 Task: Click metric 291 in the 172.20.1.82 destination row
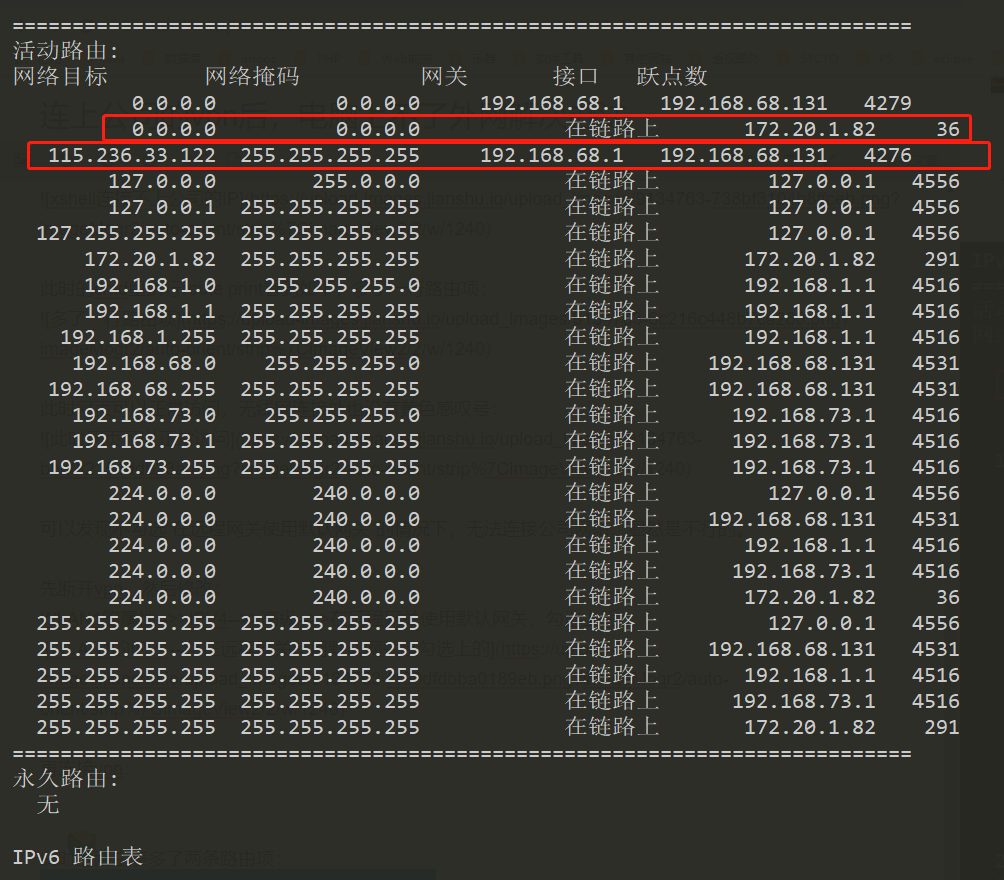click(x=942, y=259)
